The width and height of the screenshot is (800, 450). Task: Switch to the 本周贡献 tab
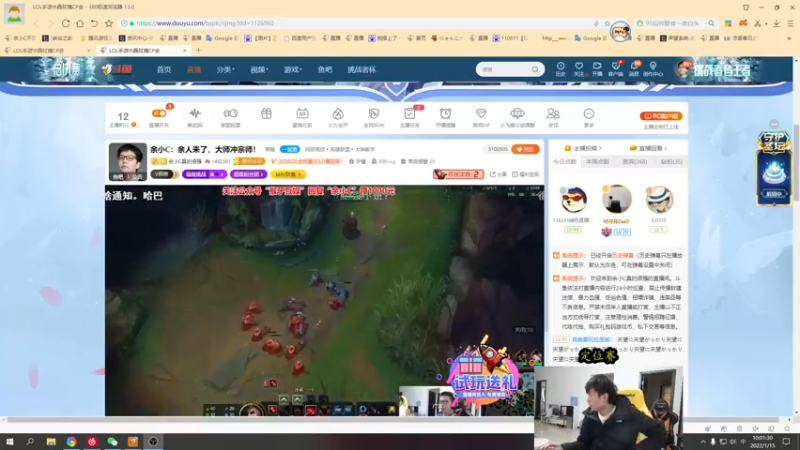pos(597,161)
